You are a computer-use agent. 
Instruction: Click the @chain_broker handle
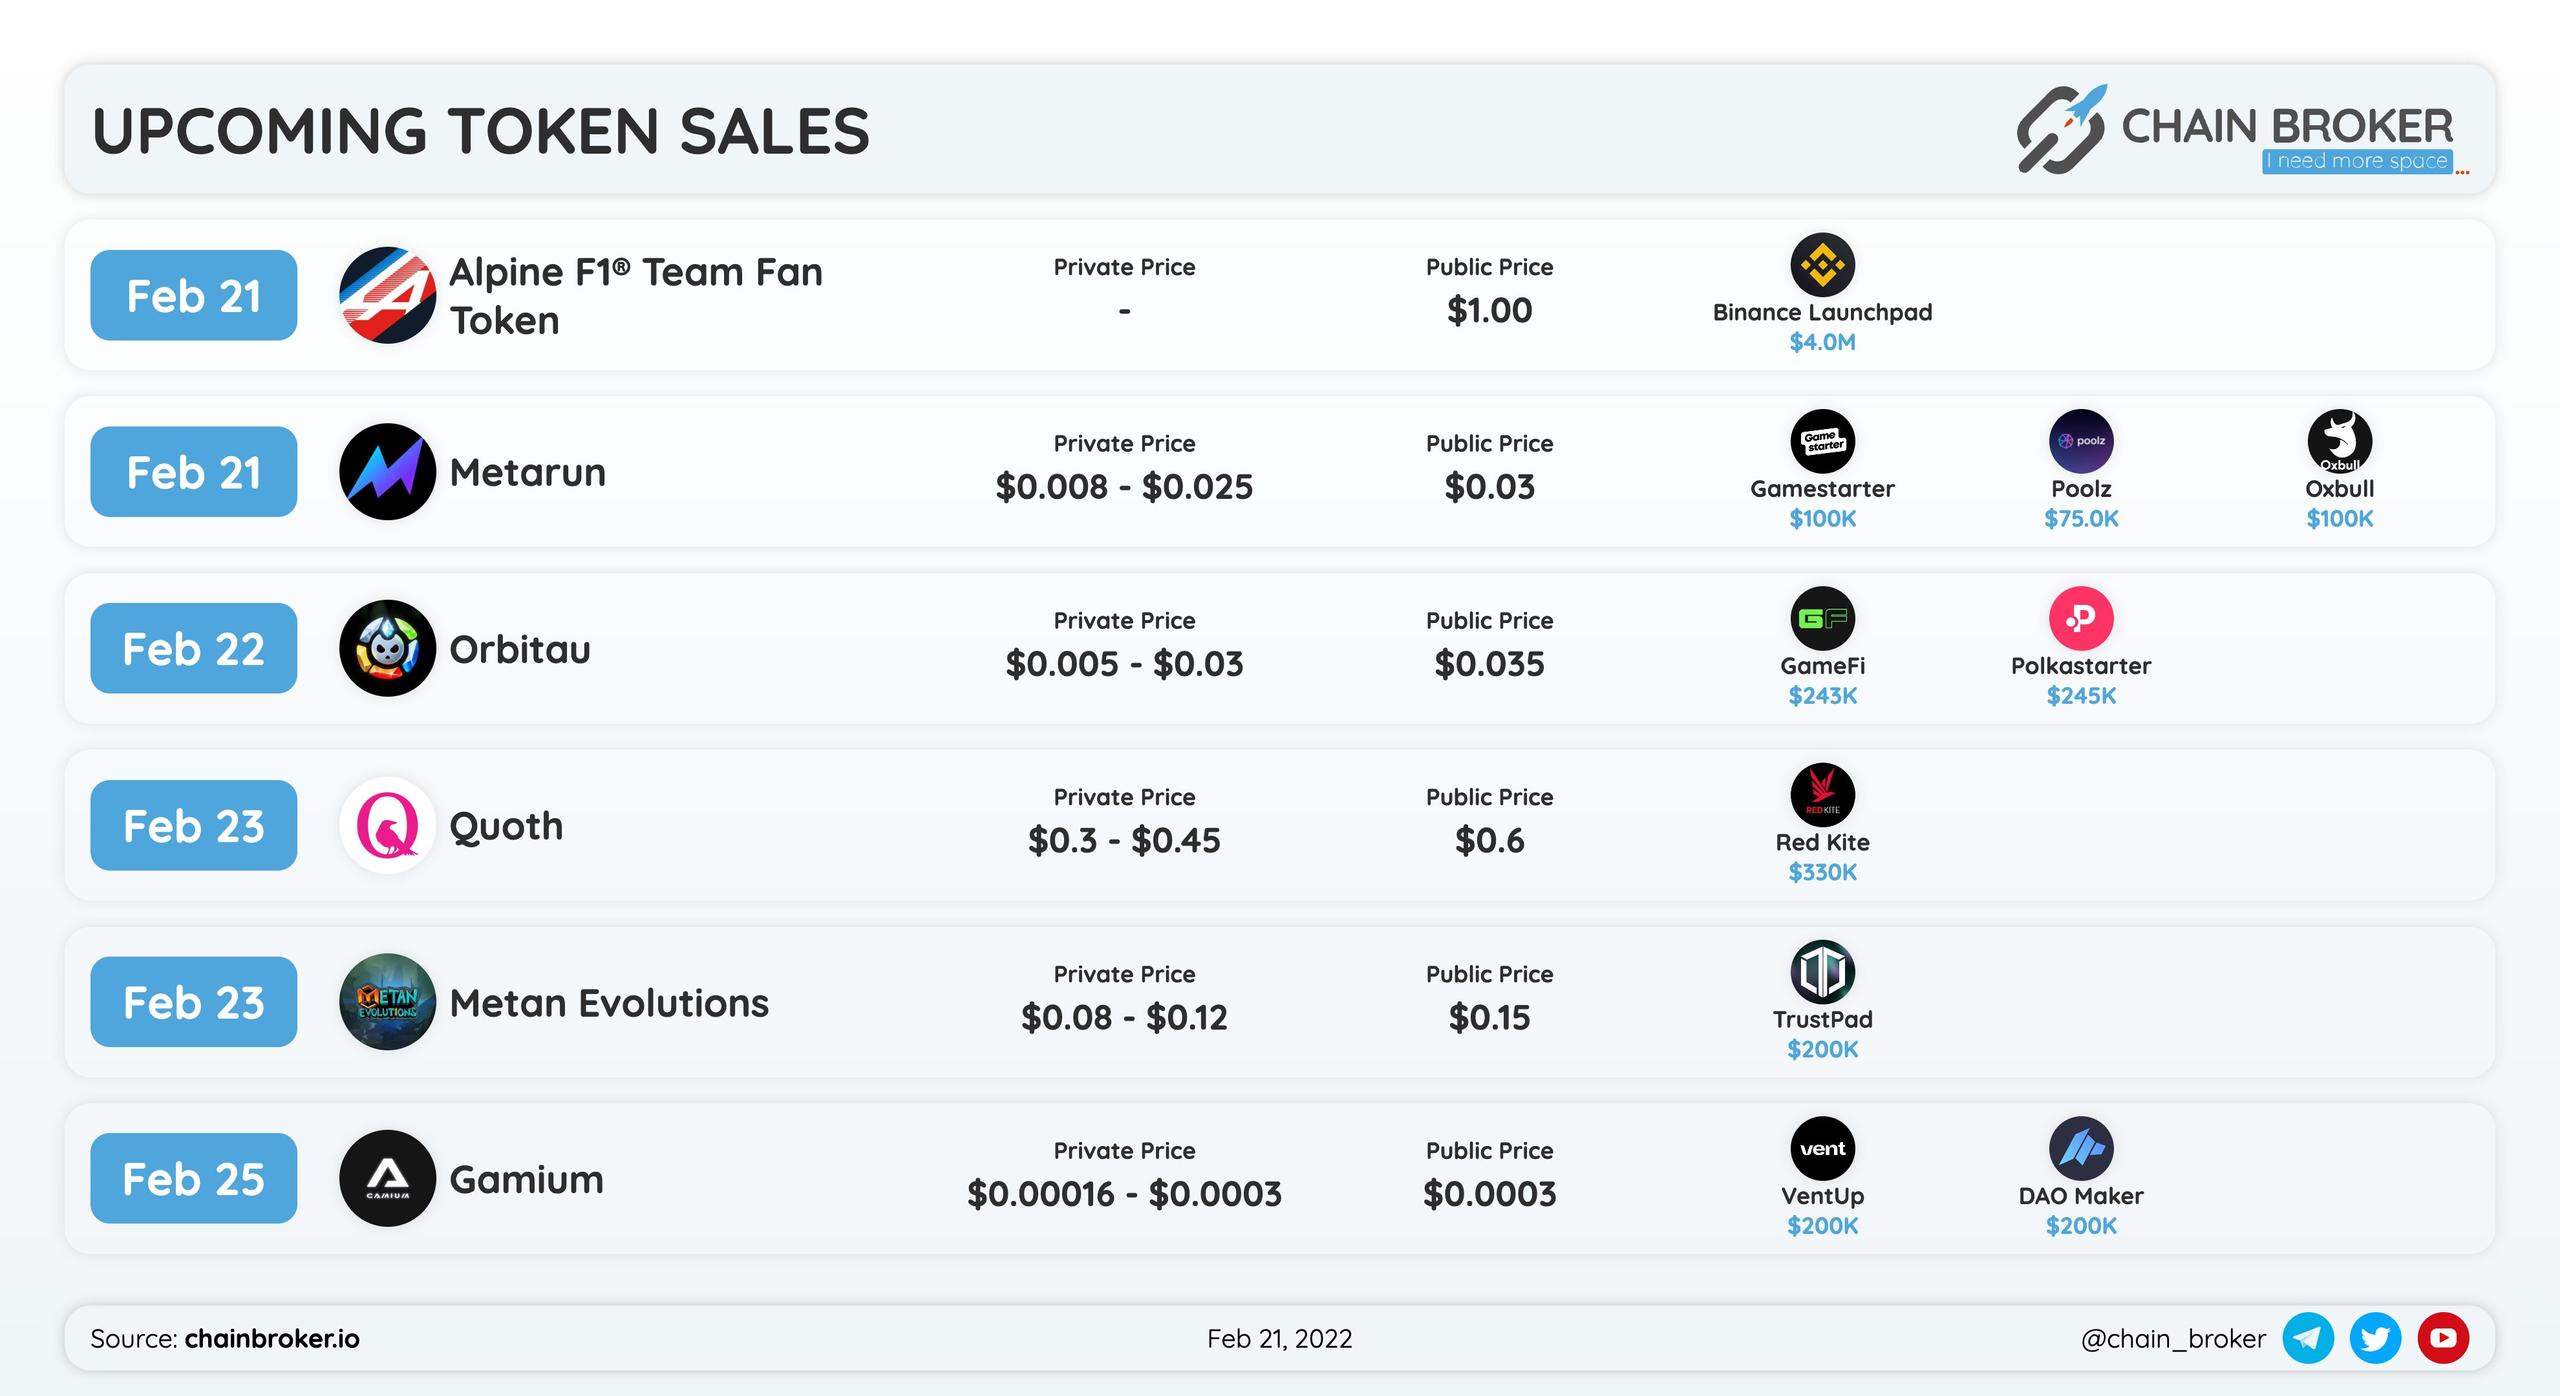coord(2173,1339)
